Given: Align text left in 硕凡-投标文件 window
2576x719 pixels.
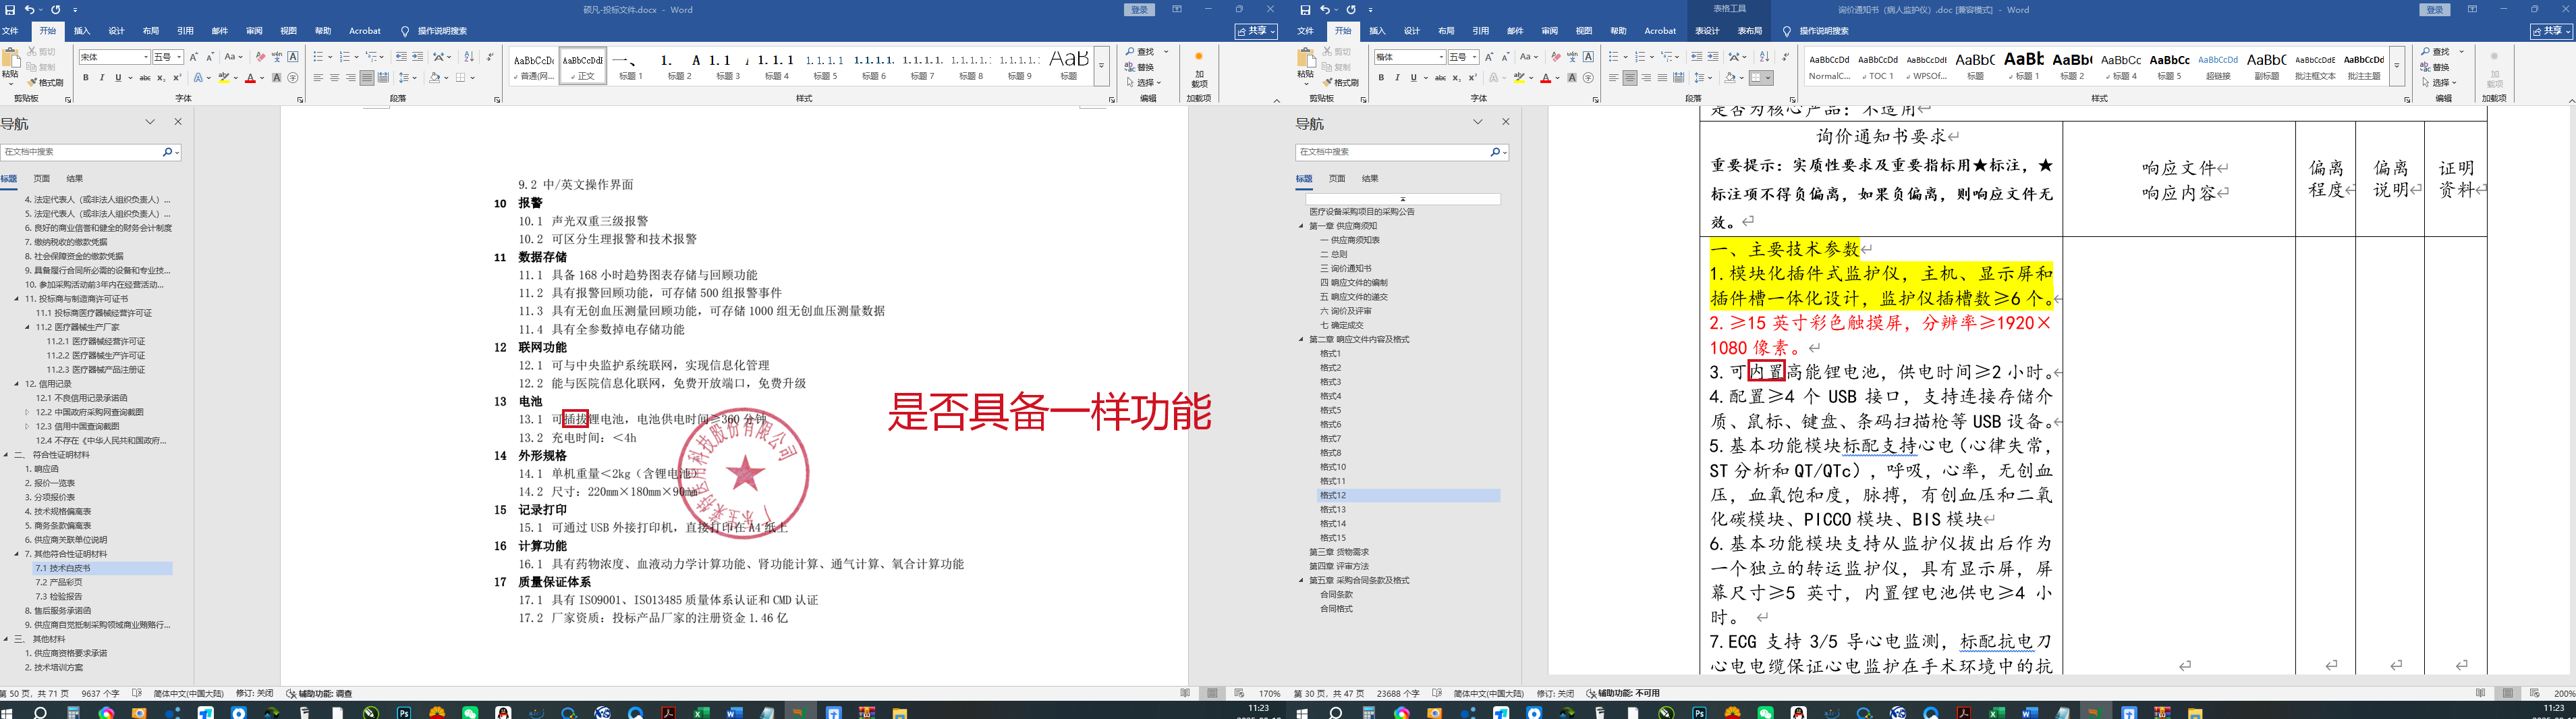Looking at the screenshot, I should tap(318, 78).
